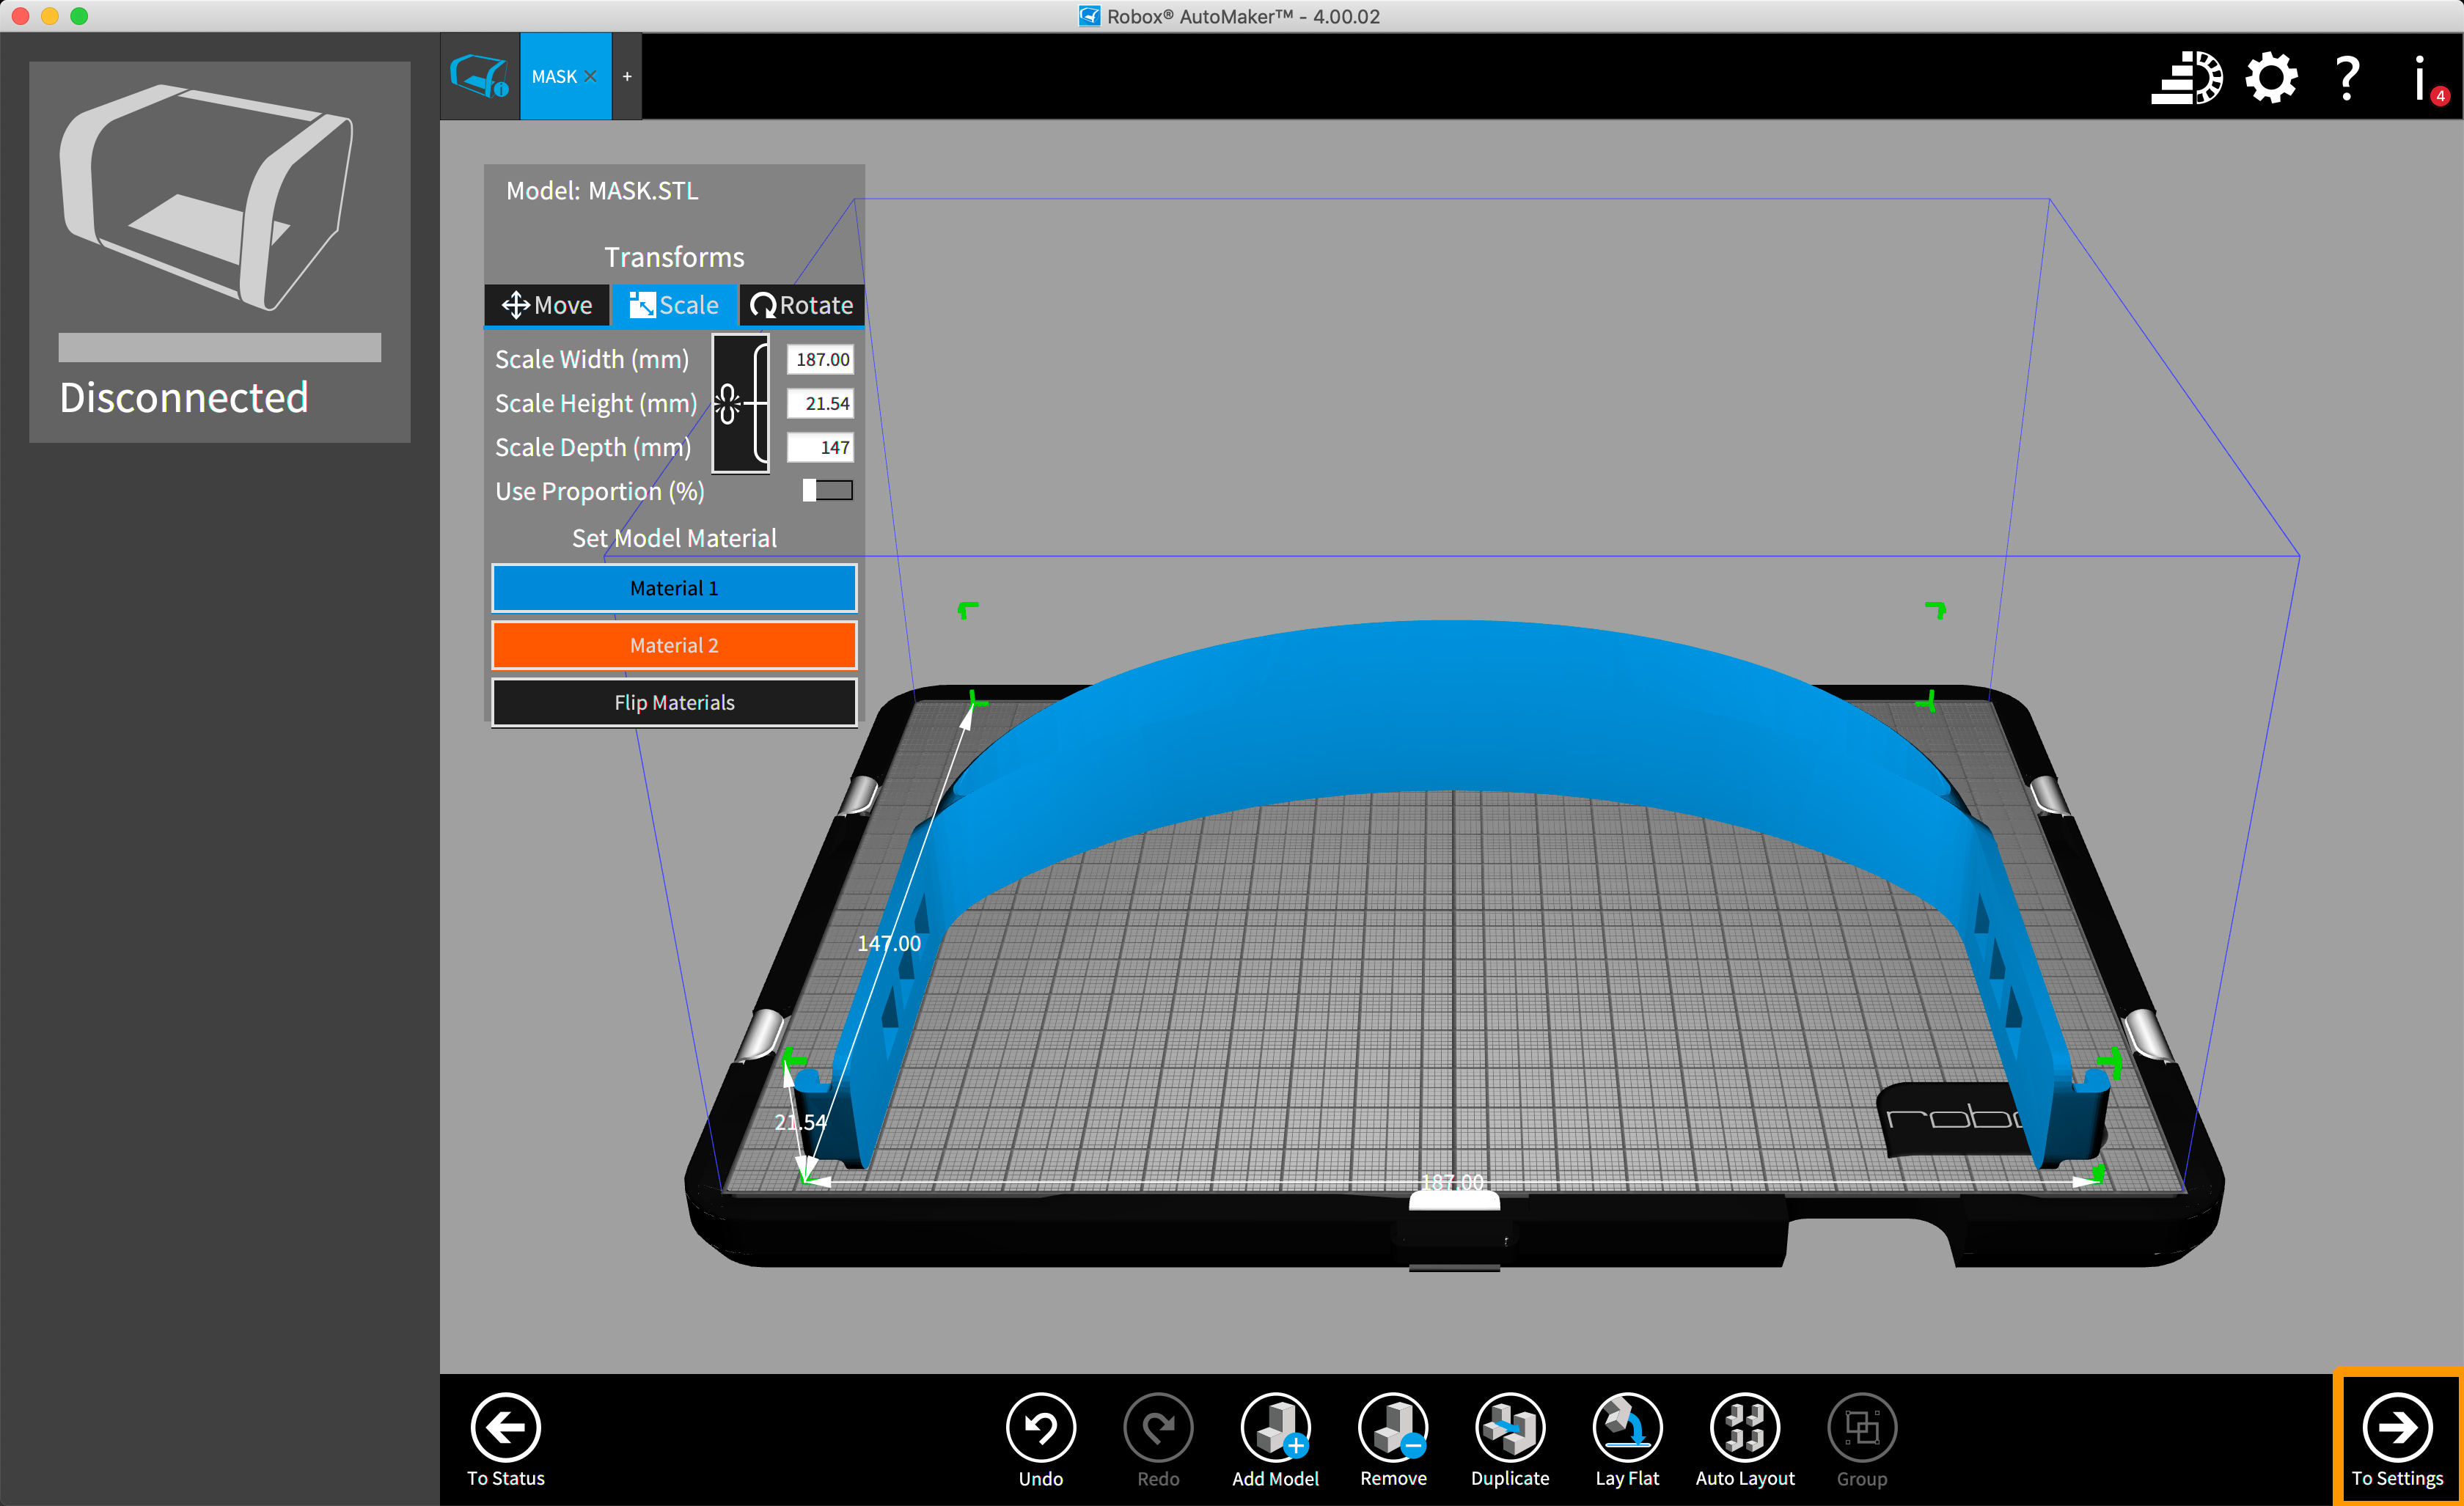Toggle Use Proportion (%) switch
Screen dimensions: 2464x1506
coord(827,490)
